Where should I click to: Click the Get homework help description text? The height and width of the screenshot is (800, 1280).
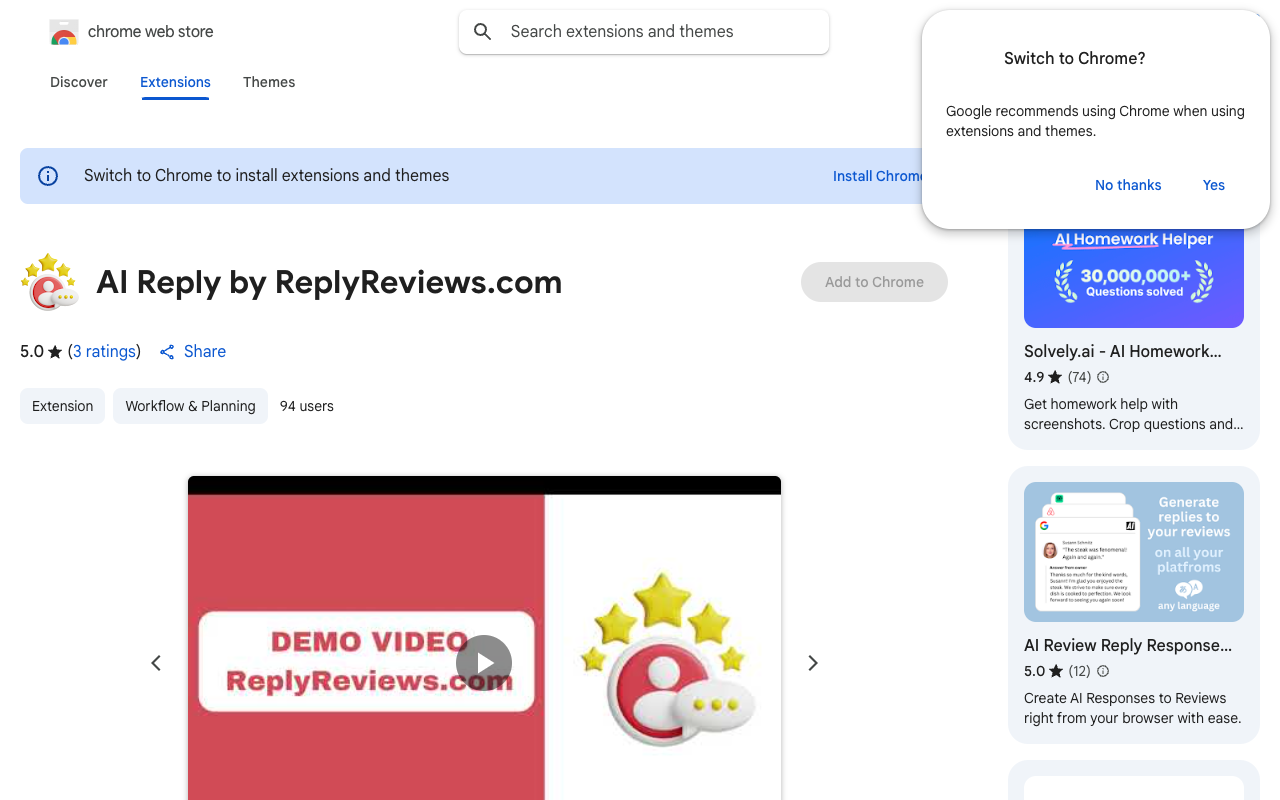click(x=1134, y=414)
